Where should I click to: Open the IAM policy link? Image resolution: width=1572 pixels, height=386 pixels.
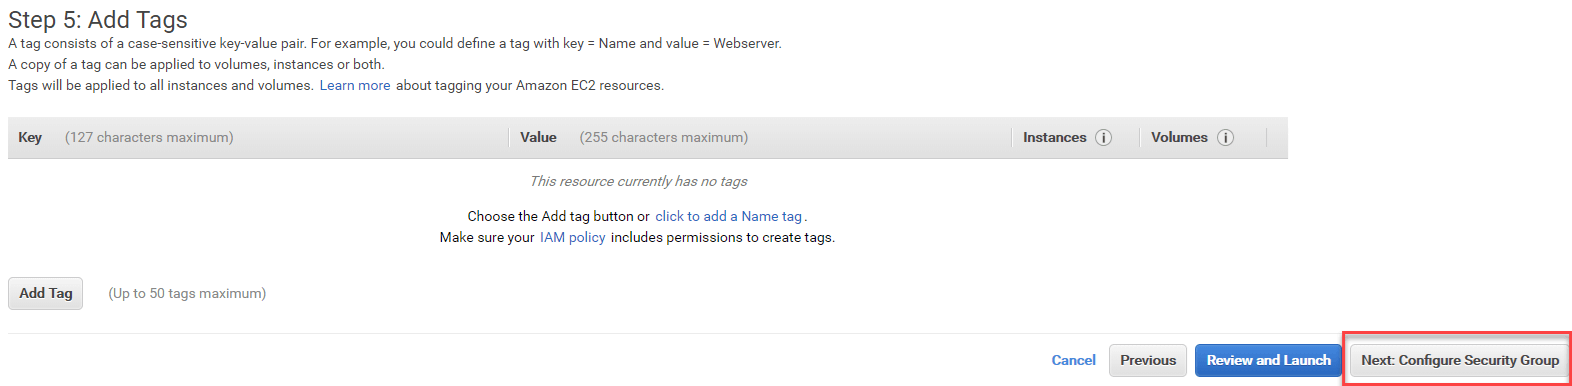tap(573, 237)
